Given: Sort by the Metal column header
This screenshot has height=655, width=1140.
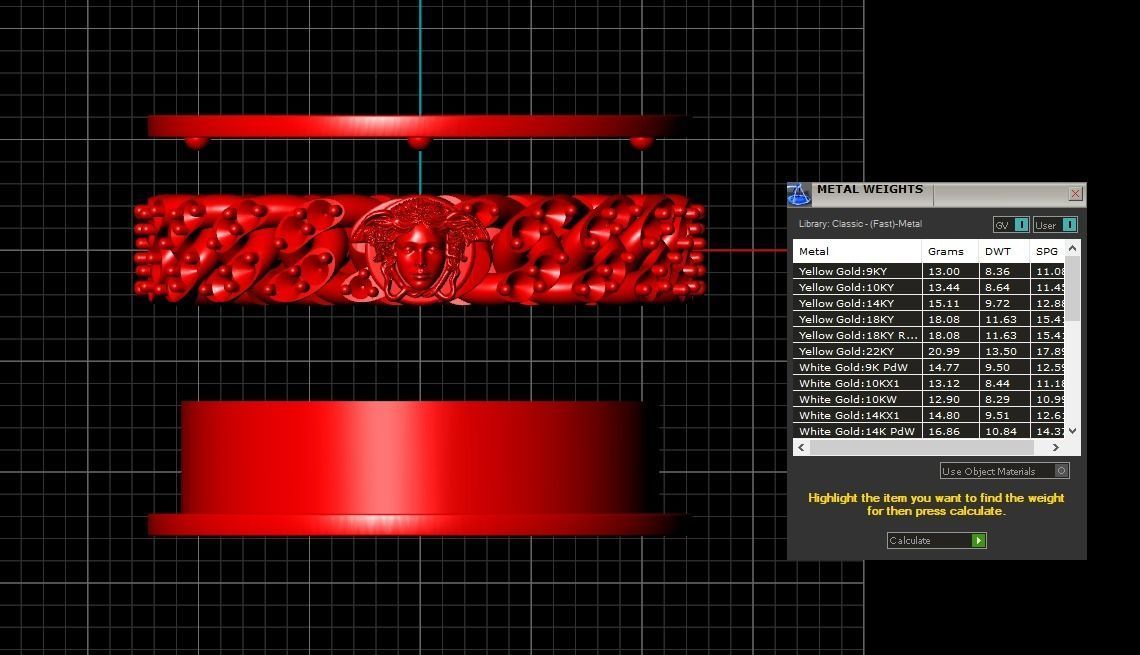Looking at the screenshot, I should pyautogui.click(x=856, y=252).
